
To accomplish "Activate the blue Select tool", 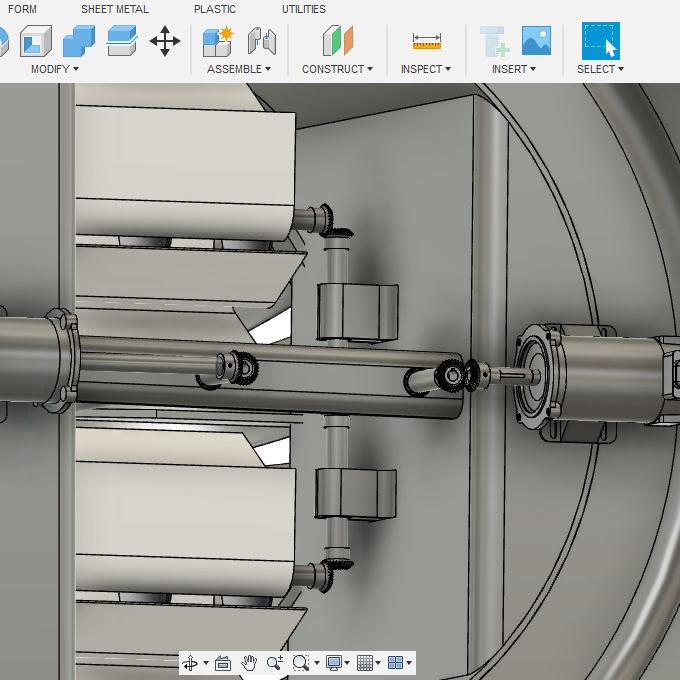I will tap(601, 41).
